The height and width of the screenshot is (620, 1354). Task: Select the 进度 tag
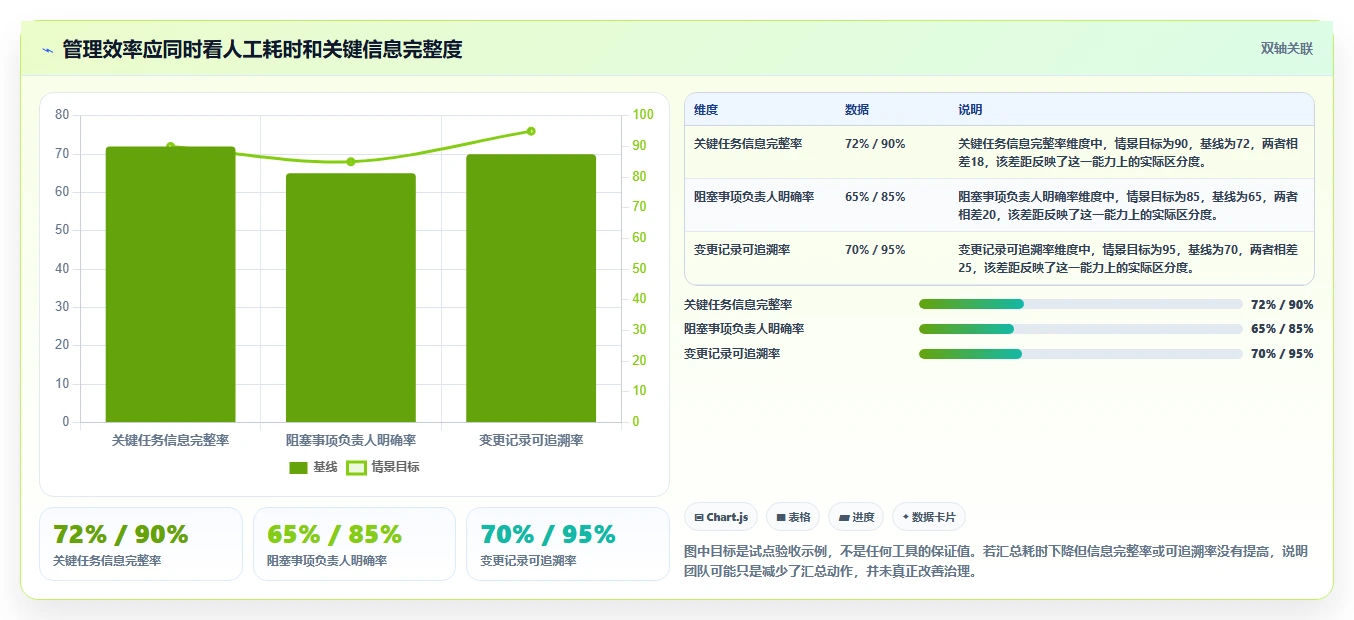[856, 517]
